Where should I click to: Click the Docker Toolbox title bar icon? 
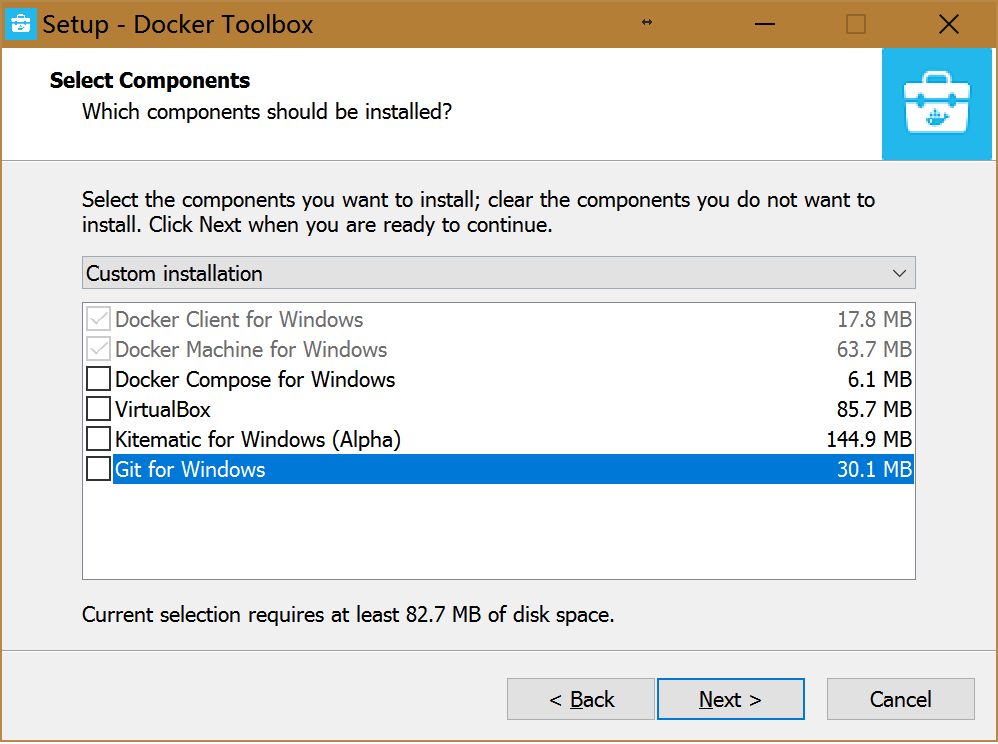point(22,24)
